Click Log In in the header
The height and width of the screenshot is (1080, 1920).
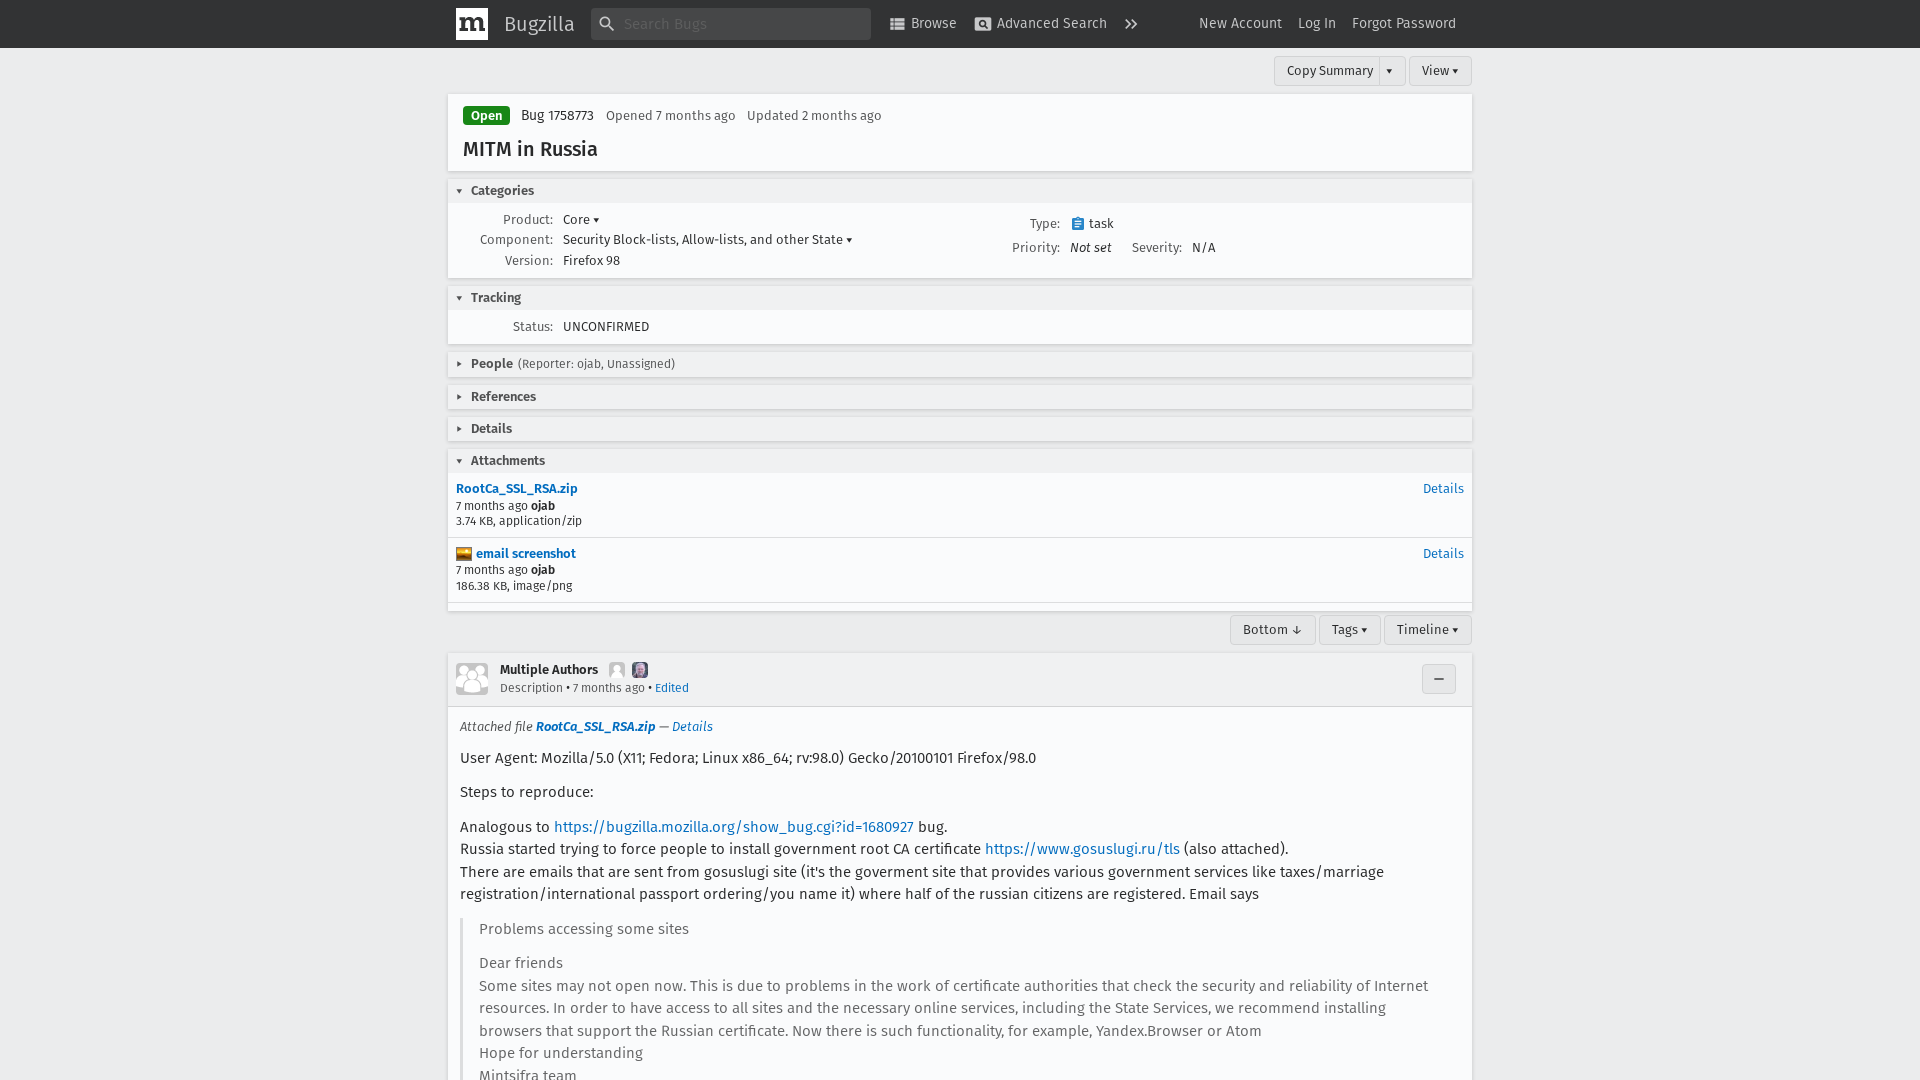click(1317, 24)
